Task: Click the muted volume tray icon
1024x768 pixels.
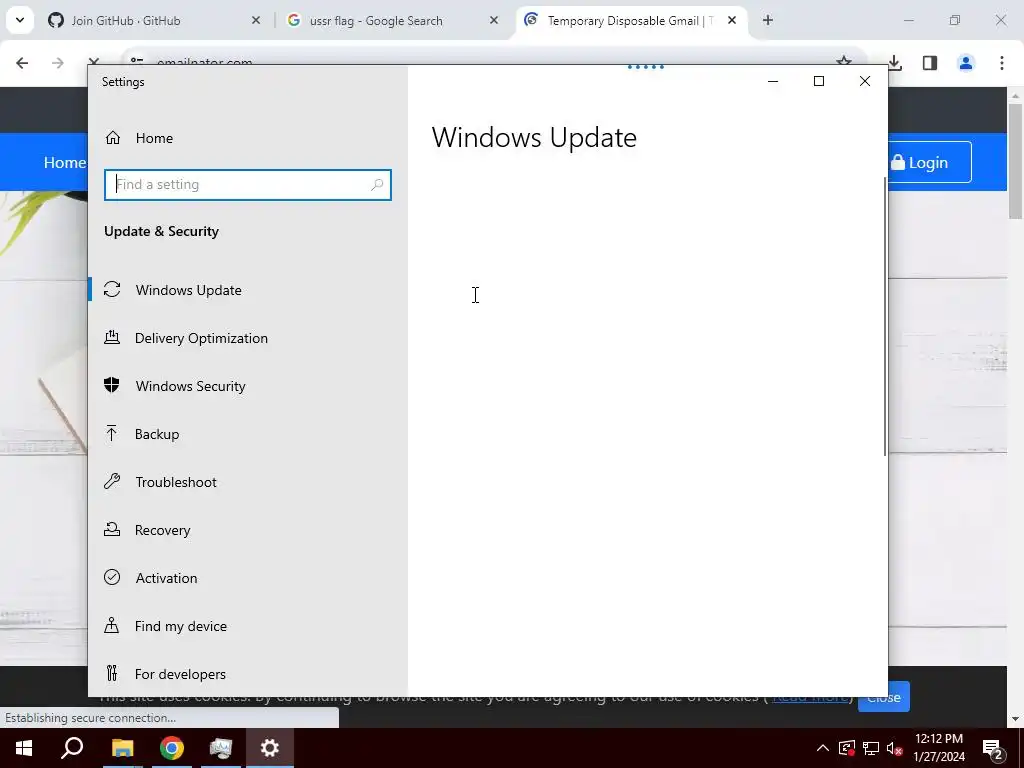Action: 895,748
